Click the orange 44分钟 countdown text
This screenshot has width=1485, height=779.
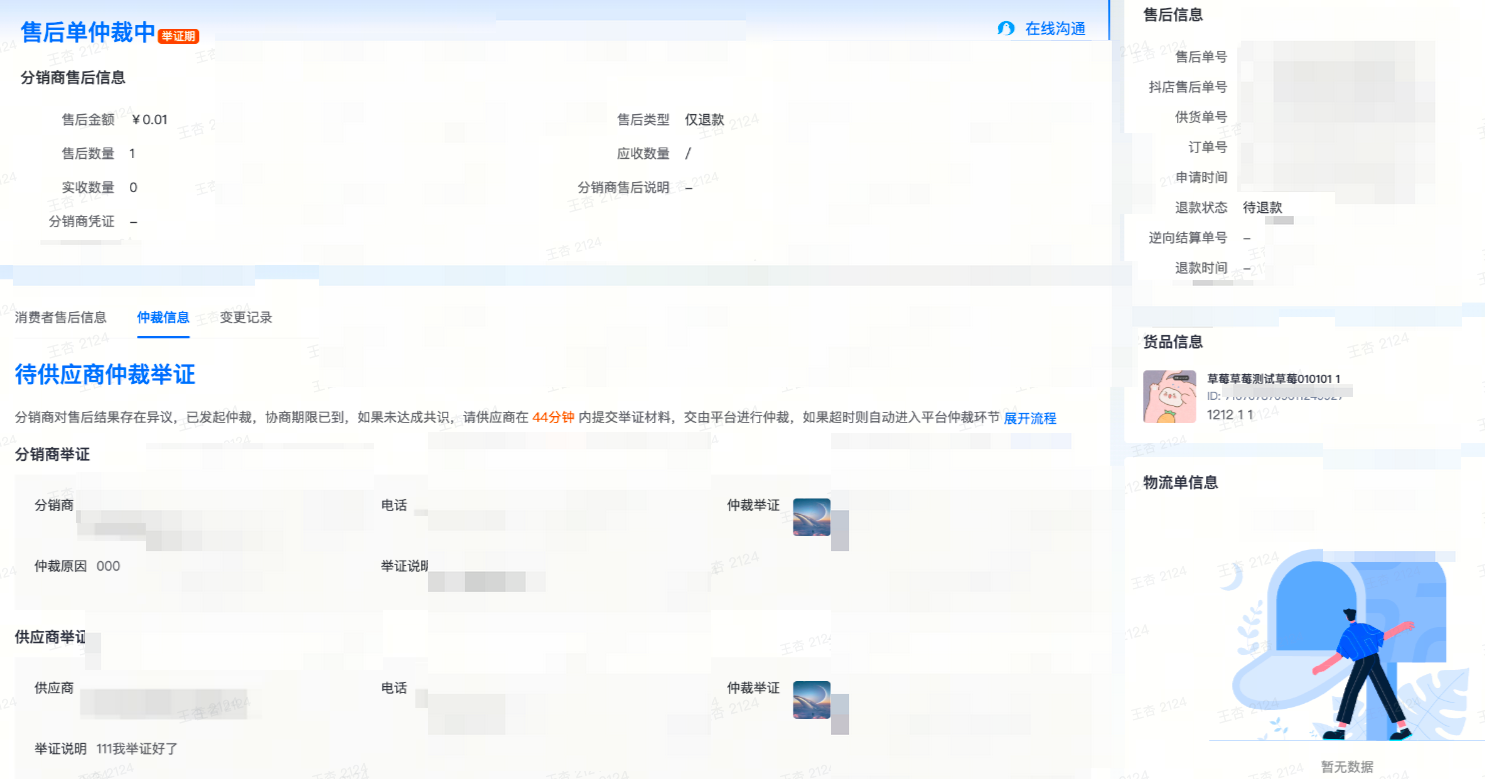(x=553, y=418)
